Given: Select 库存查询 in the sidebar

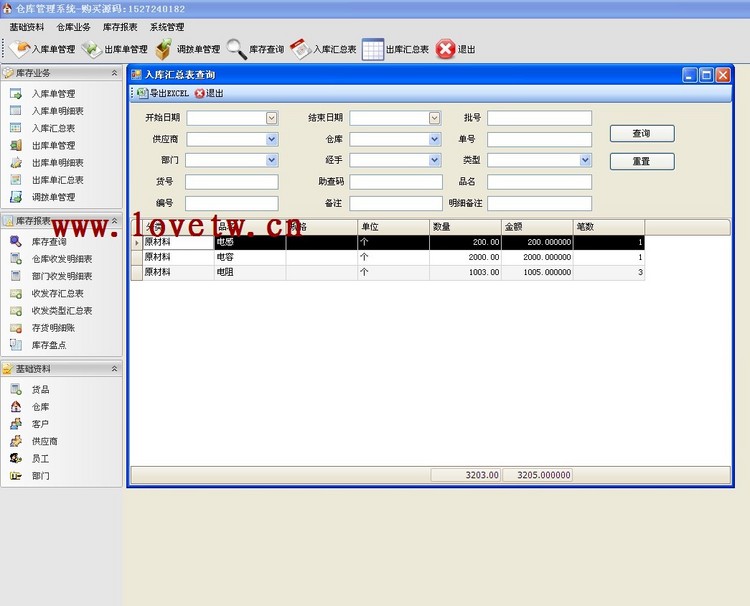Looking at the screenshot, I should point(49,242).
